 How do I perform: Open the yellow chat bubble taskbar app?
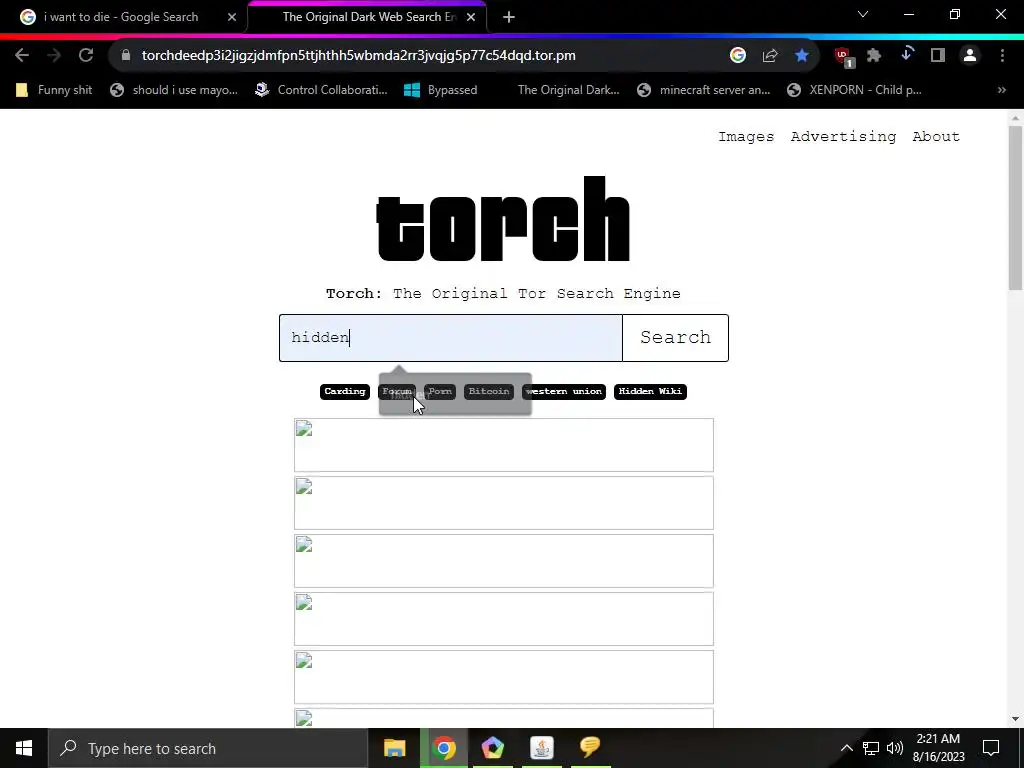point(590,748)
